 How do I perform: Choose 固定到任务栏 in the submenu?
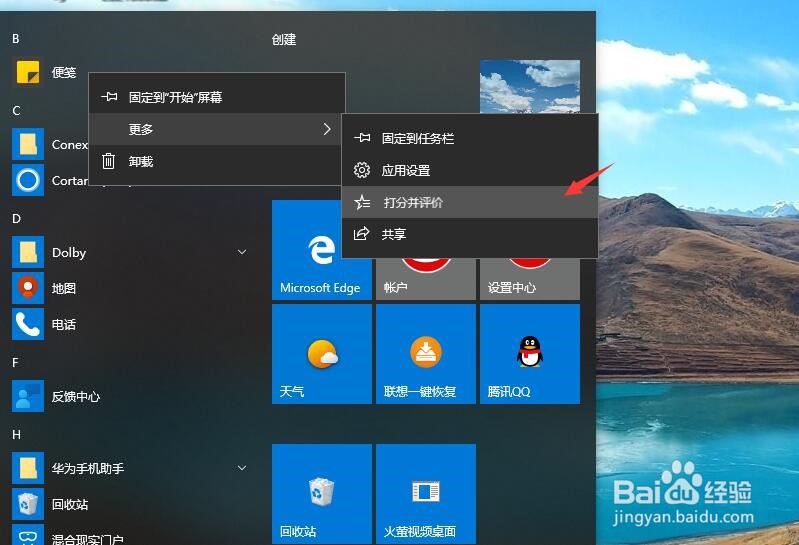click(470, 138)
